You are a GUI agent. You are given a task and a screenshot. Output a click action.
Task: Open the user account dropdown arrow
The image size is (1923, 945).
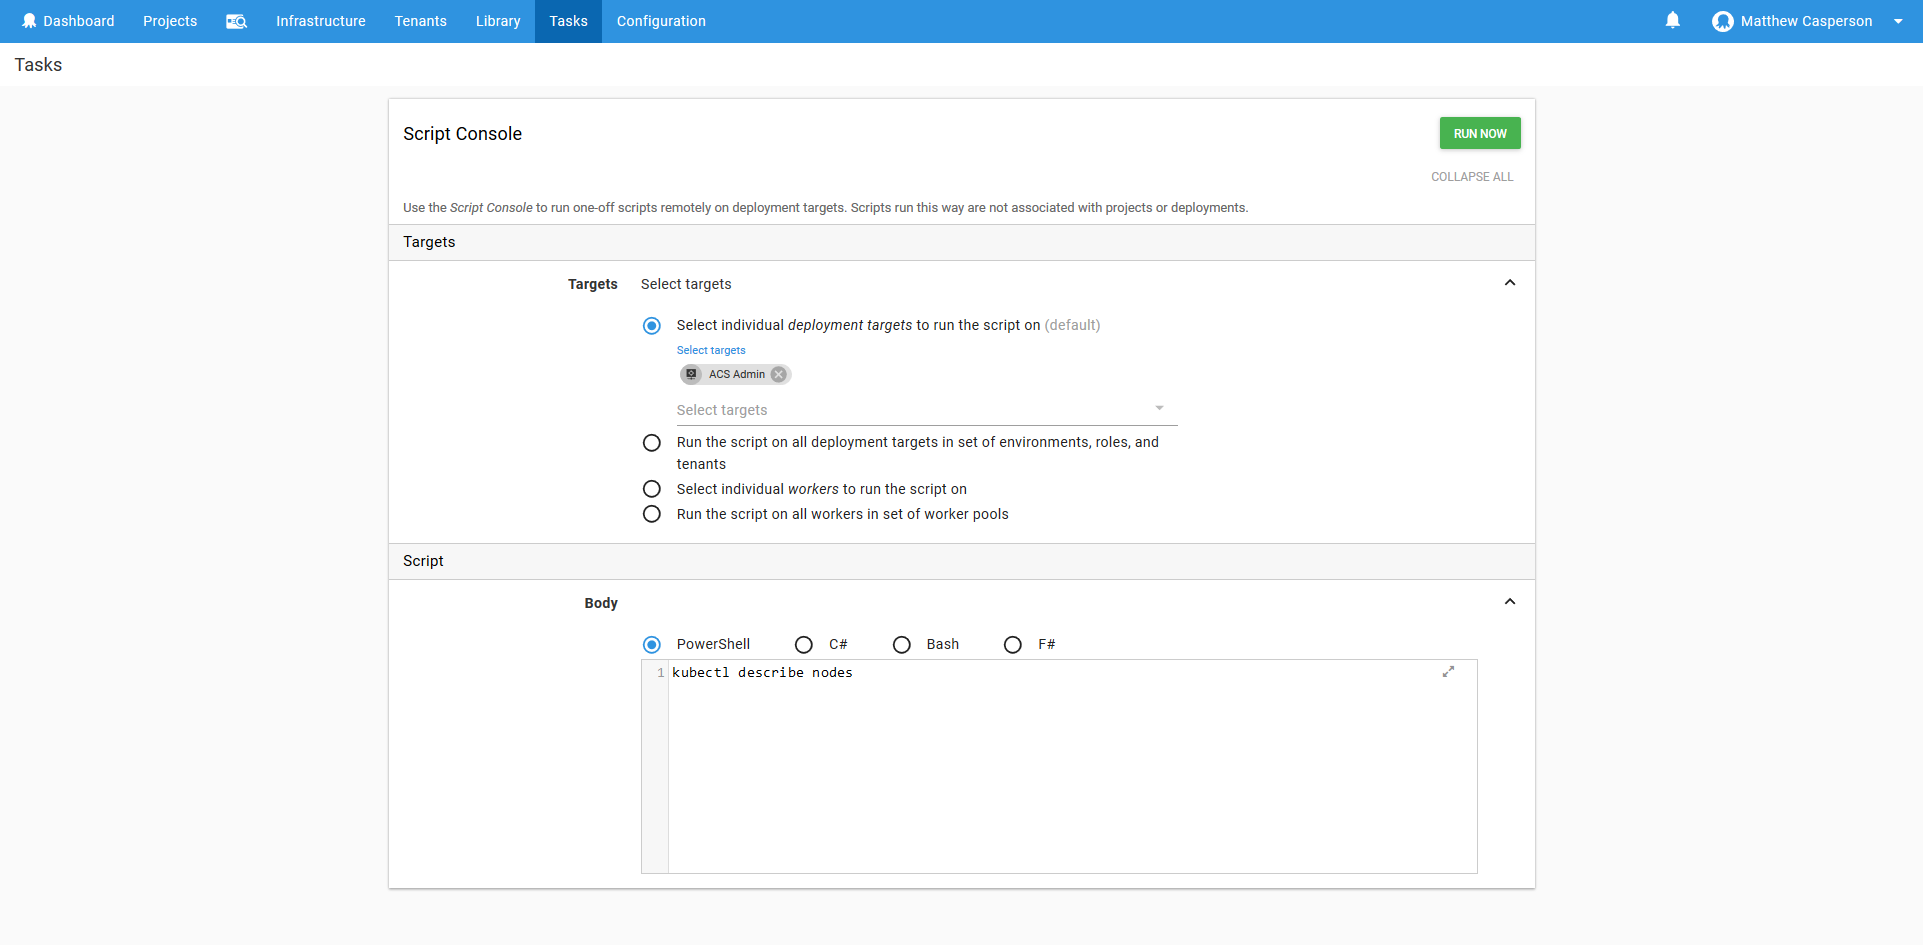(1898, 21)
